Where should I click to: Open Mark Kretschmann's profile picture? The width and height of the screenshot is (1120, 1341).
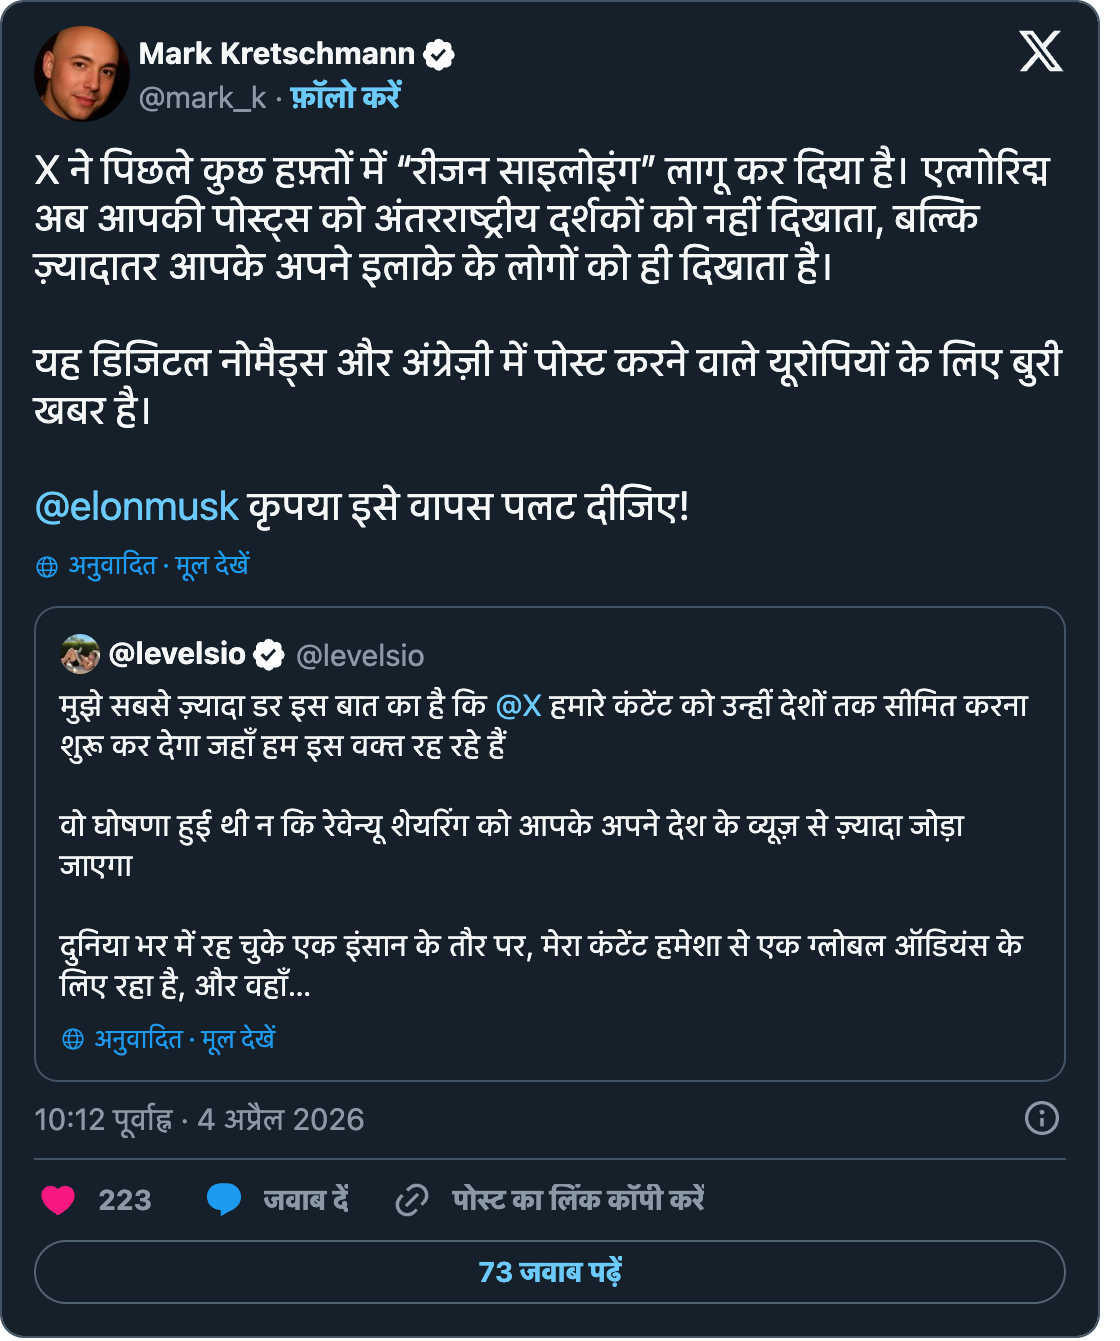[81, 74]
